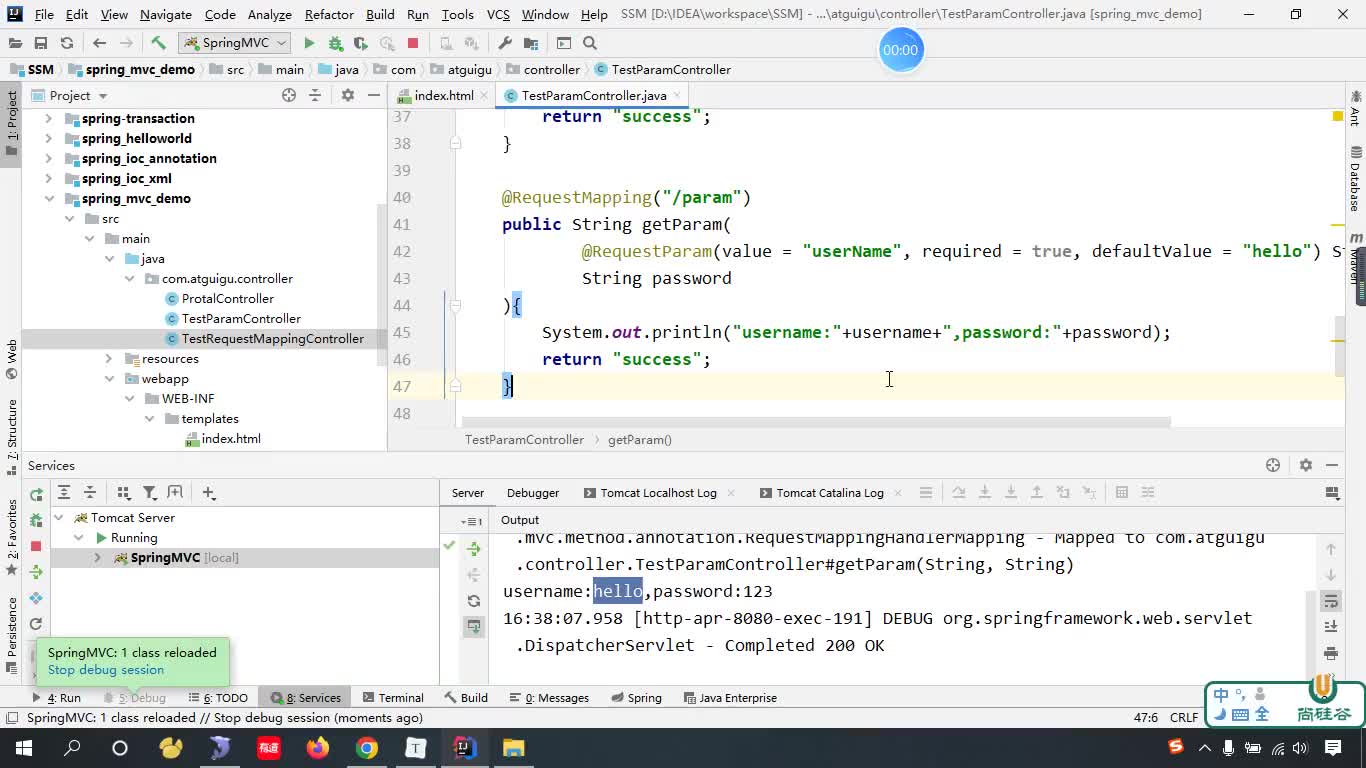Close the TestParamController.java tab

tap(677, 95)
